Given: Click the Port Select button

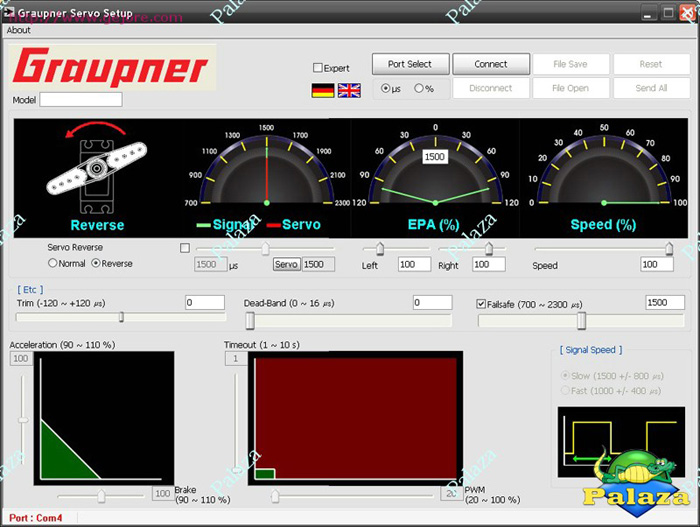Looking at the screenshot, I should [x=410, y=64].
